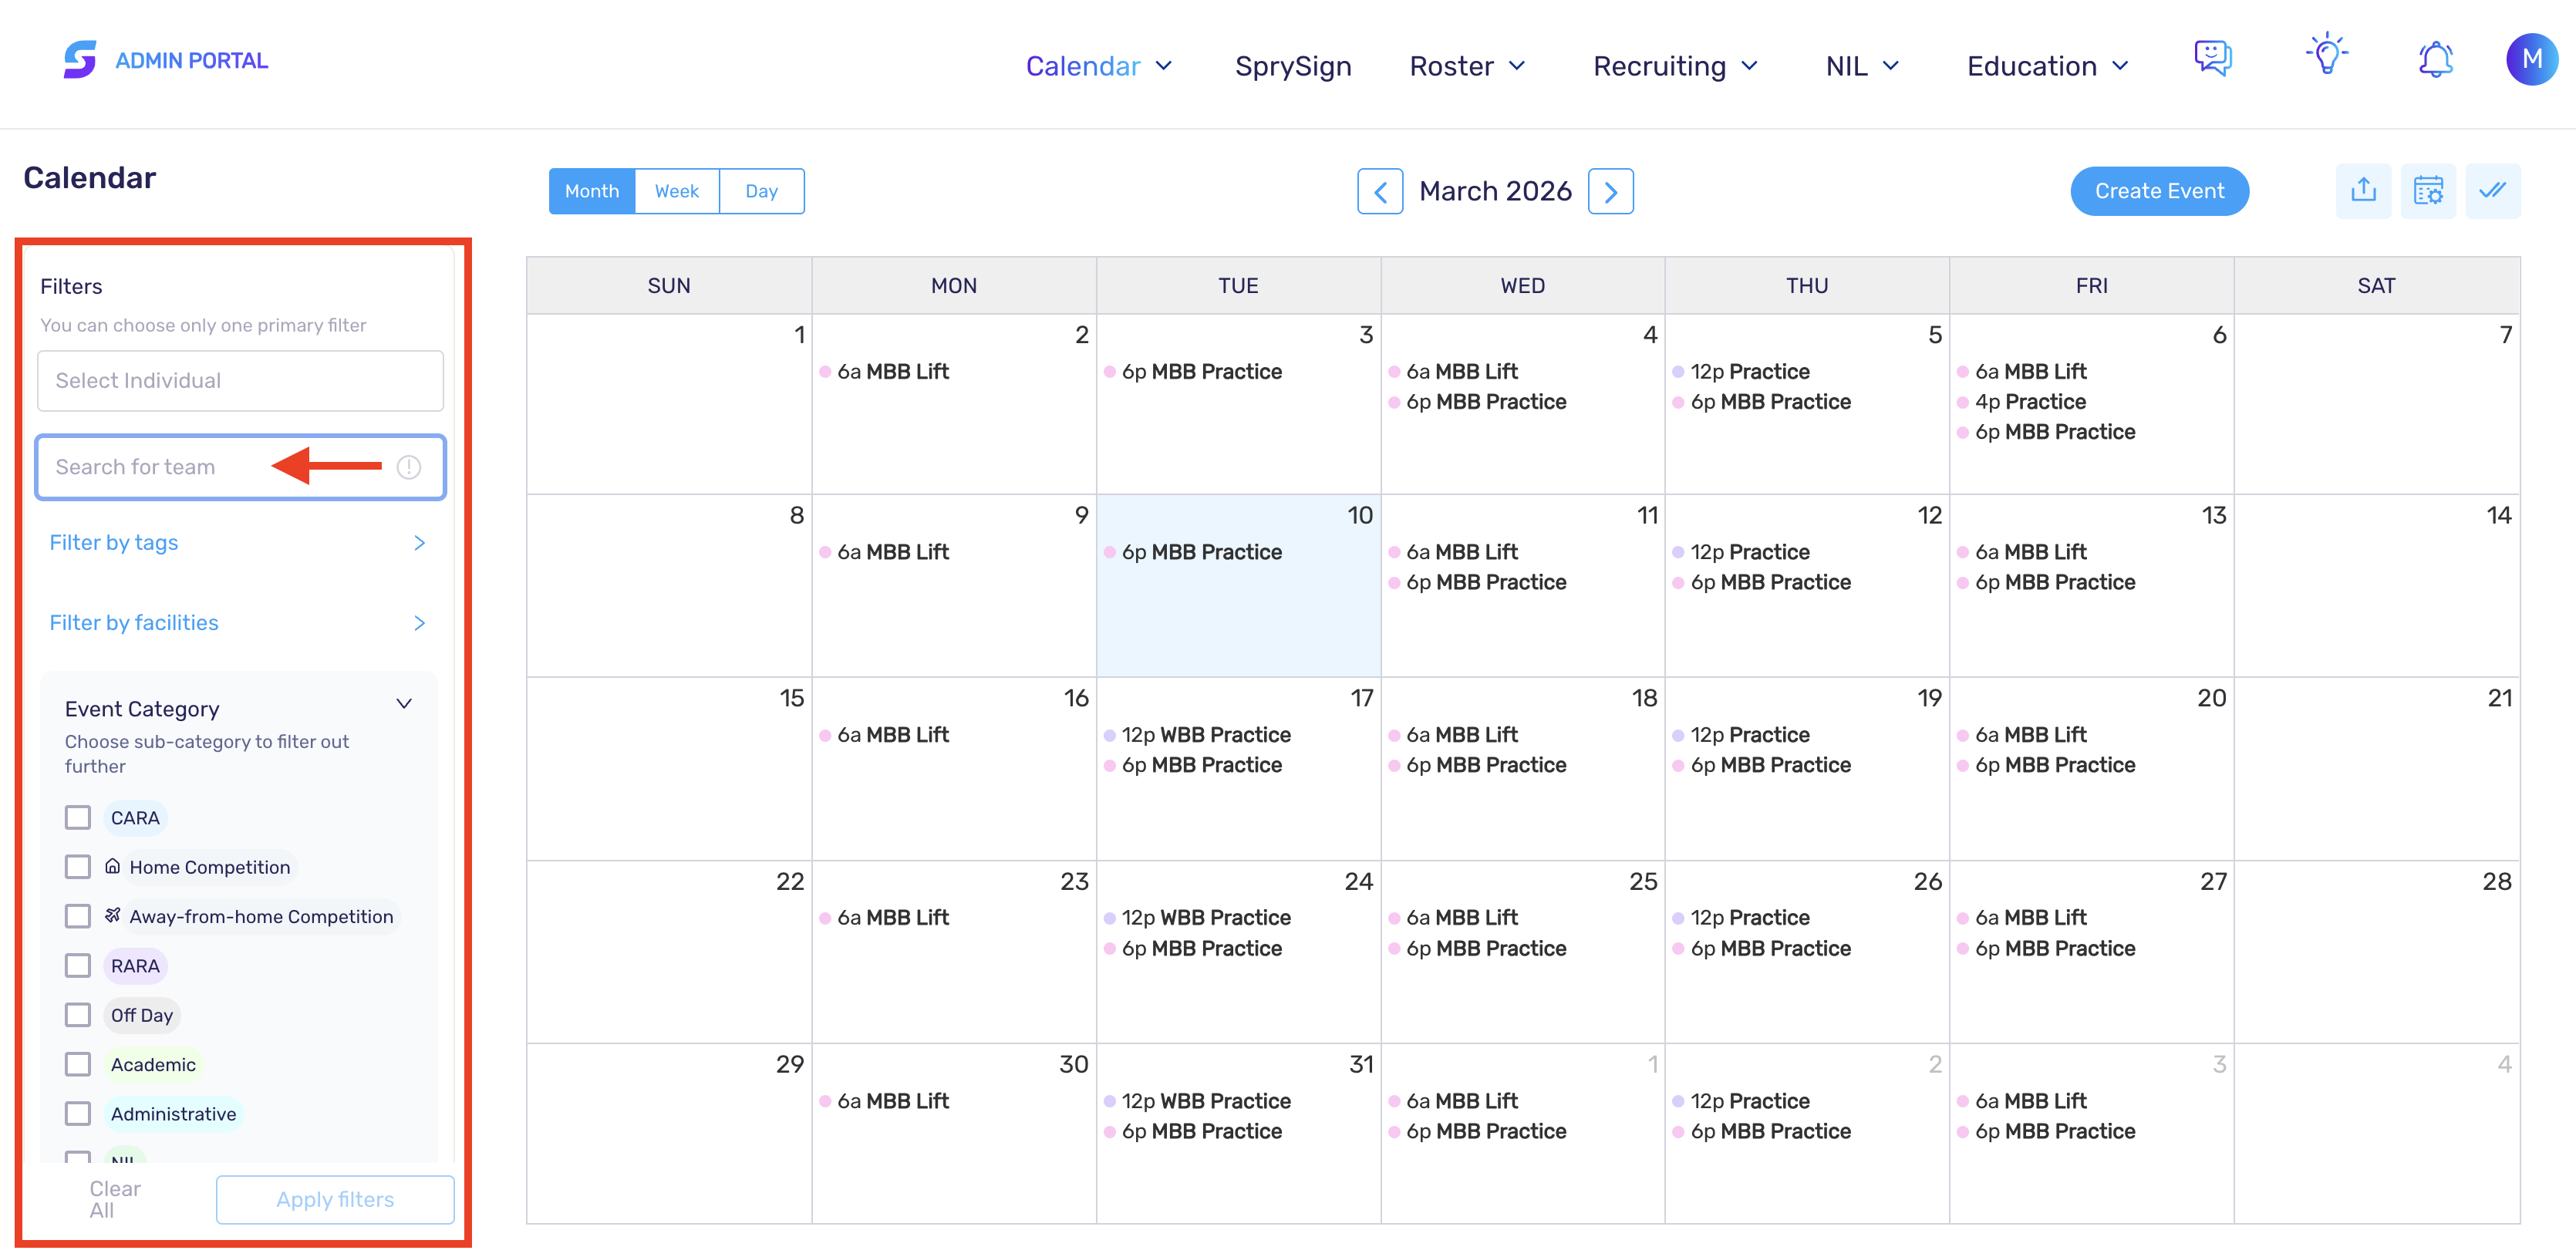Open 6p MBB Practice on March 10
The width and height of the screenshot is (2576, 1257).
1193,551
